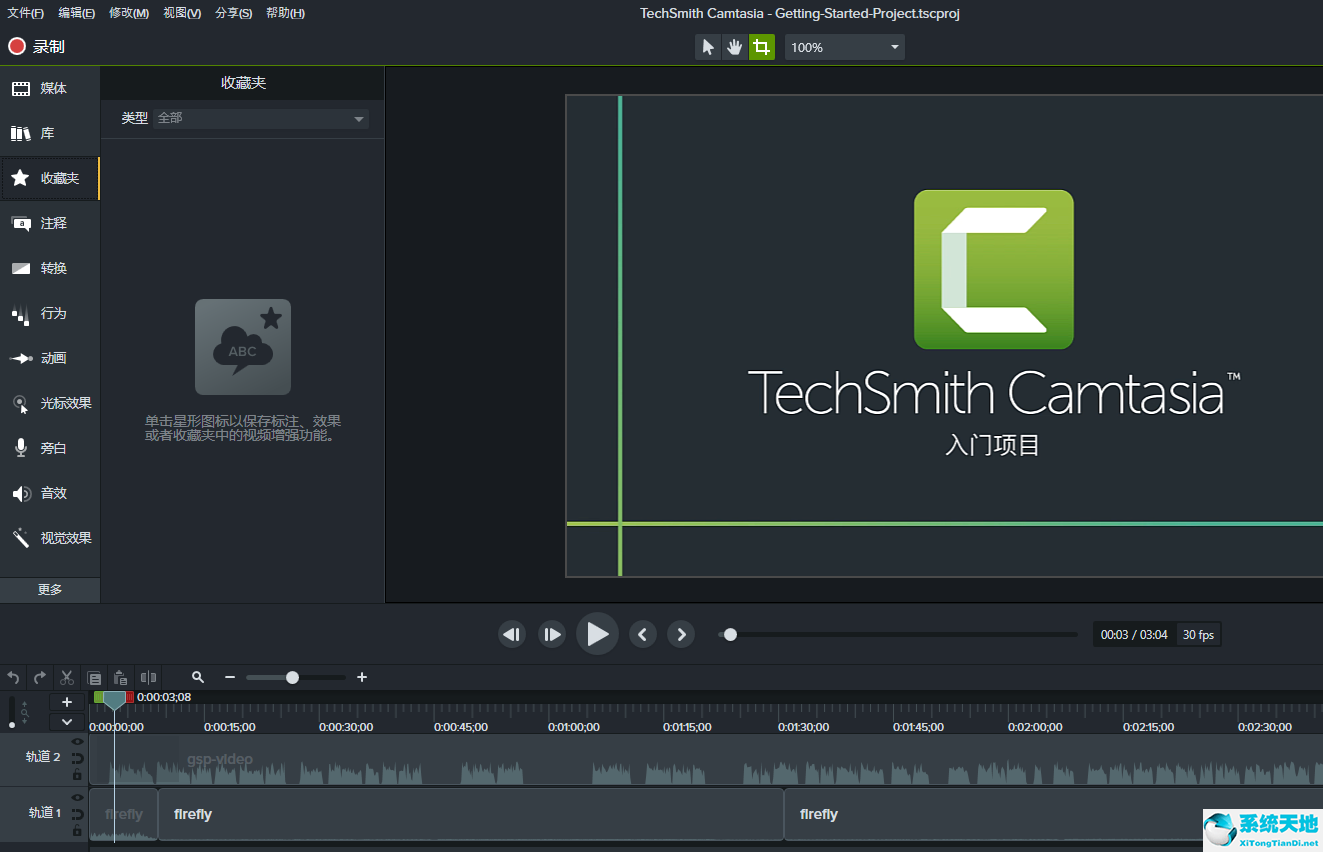Image resolution: width=1323 pixels, height=852 pixels.
Task: Select the arrow Edit mode tool
Action: (708, 47)
